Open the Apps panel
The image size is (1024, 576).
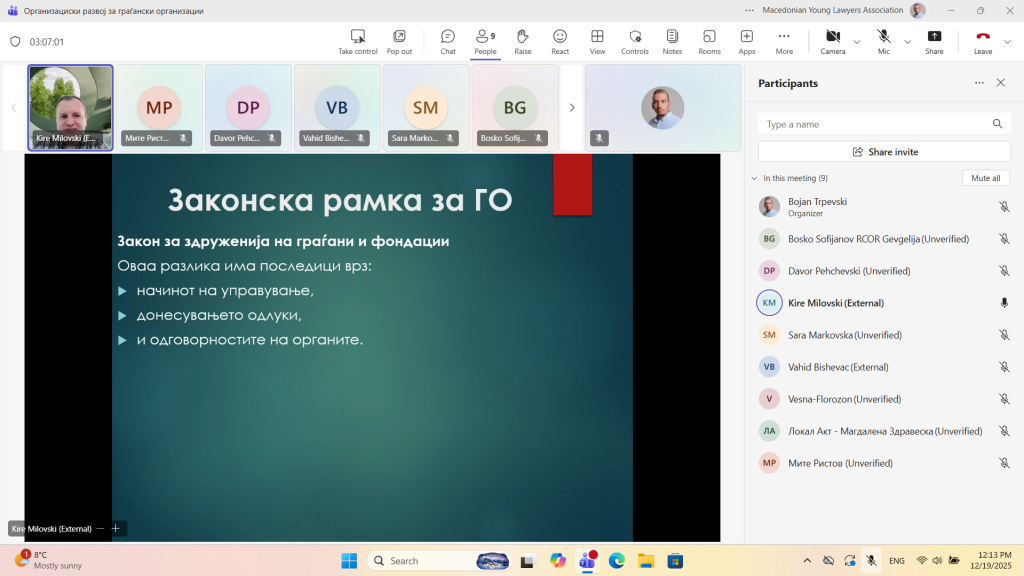(746, 38)
